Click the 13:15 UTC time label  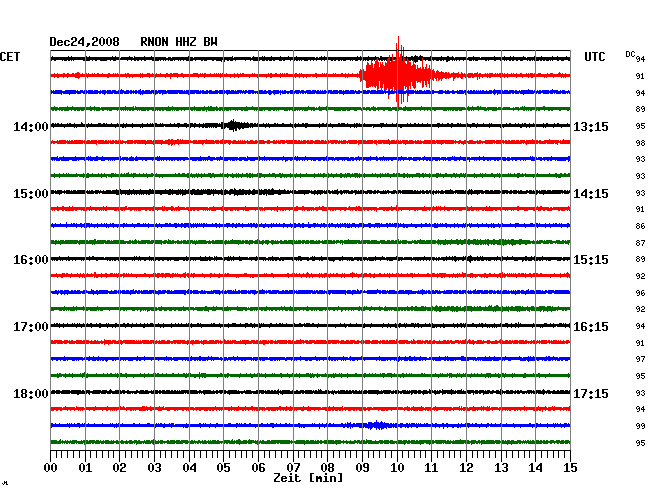[591, 126]
